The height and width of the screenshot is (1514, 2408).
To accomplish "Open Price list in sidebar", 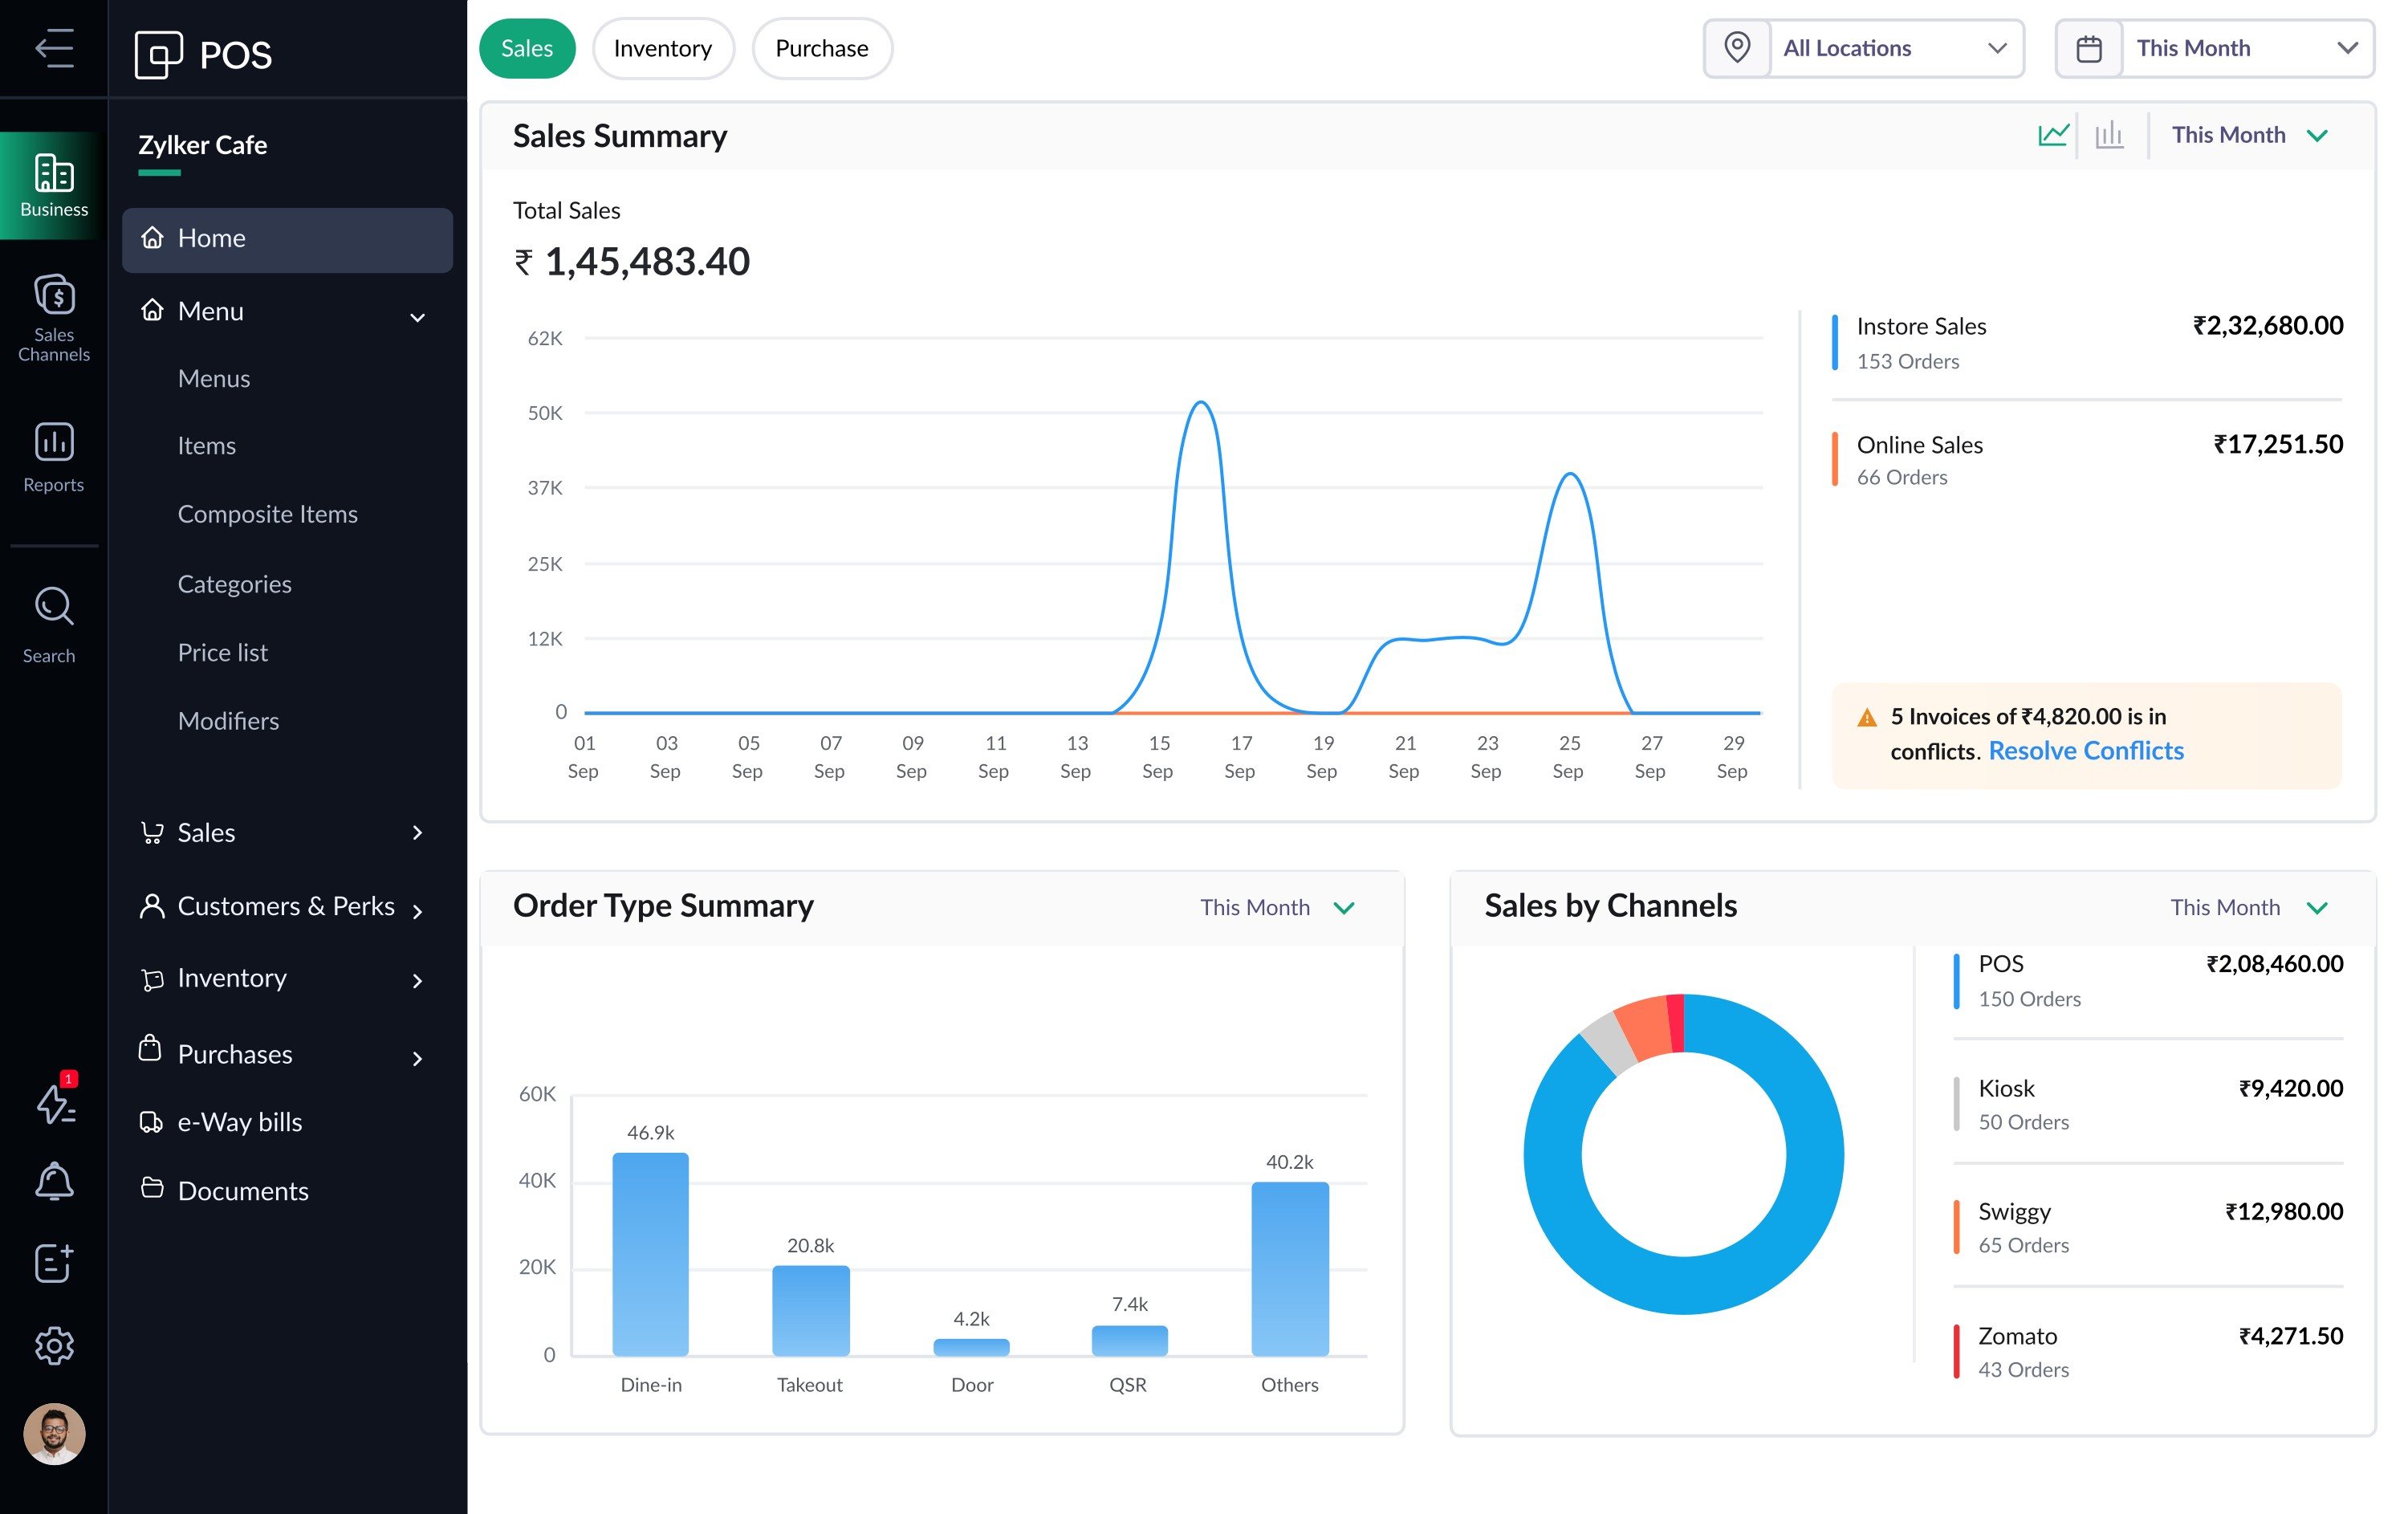I will pos(223,653).
